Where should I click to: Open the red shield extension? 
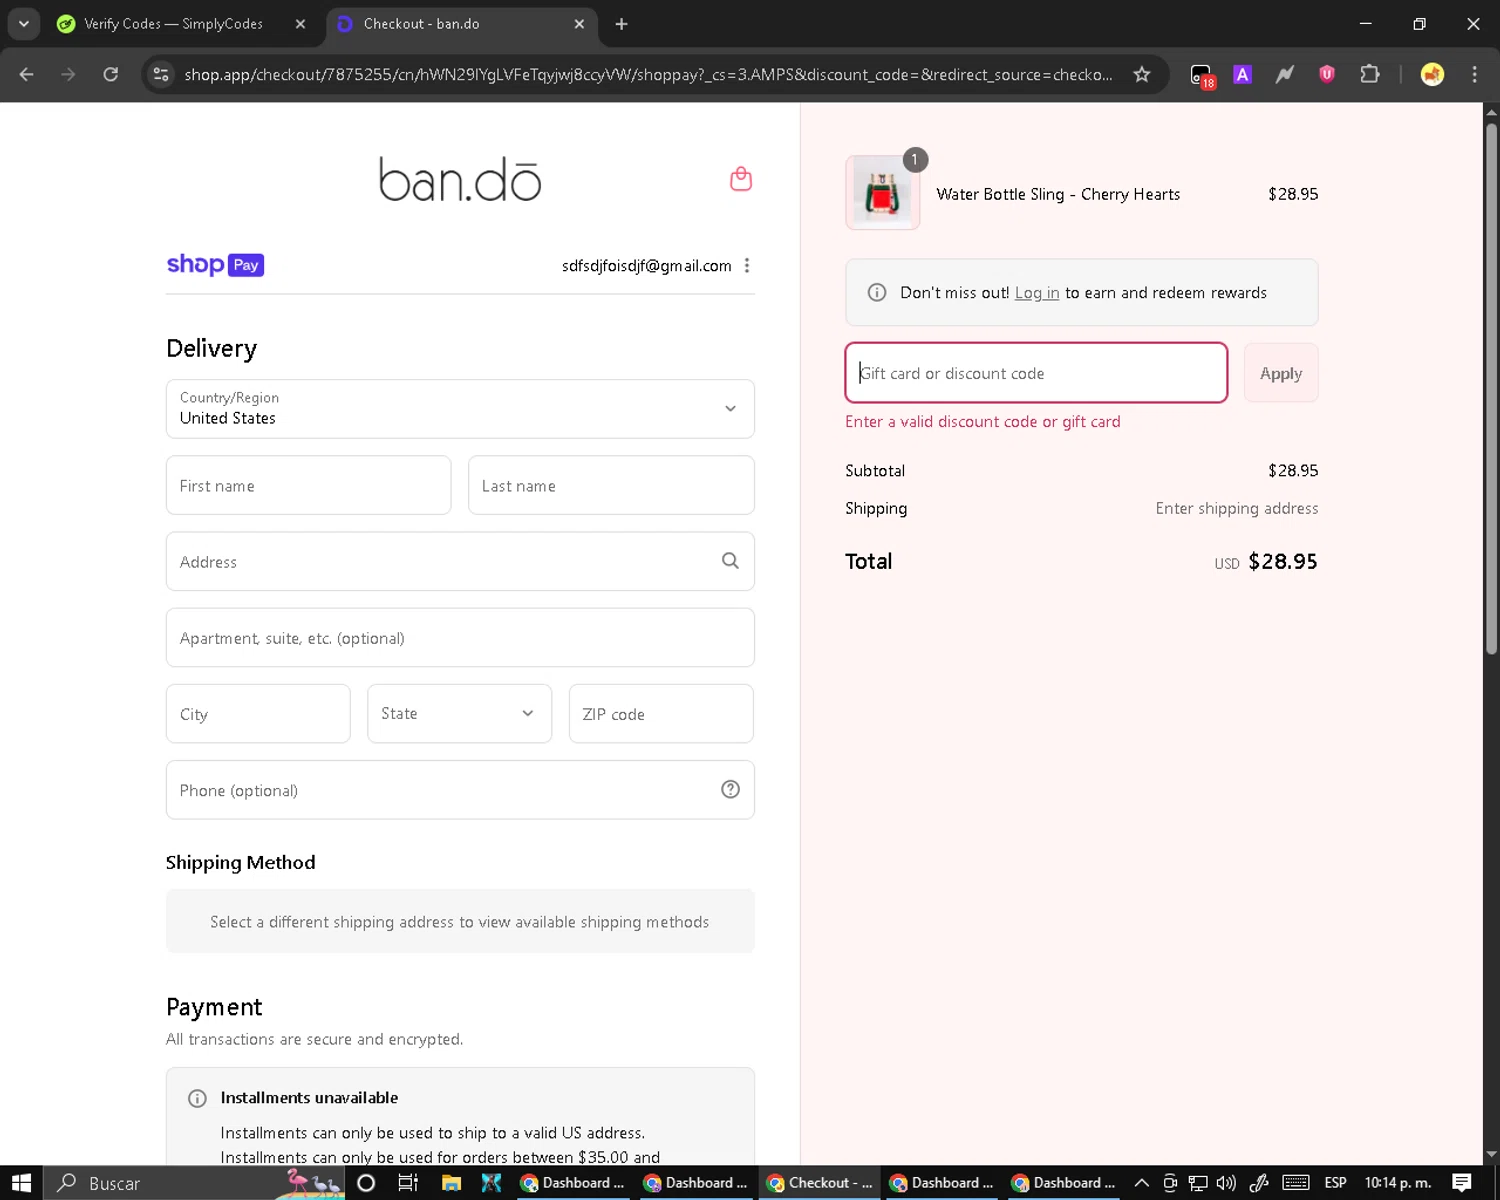1327,74
